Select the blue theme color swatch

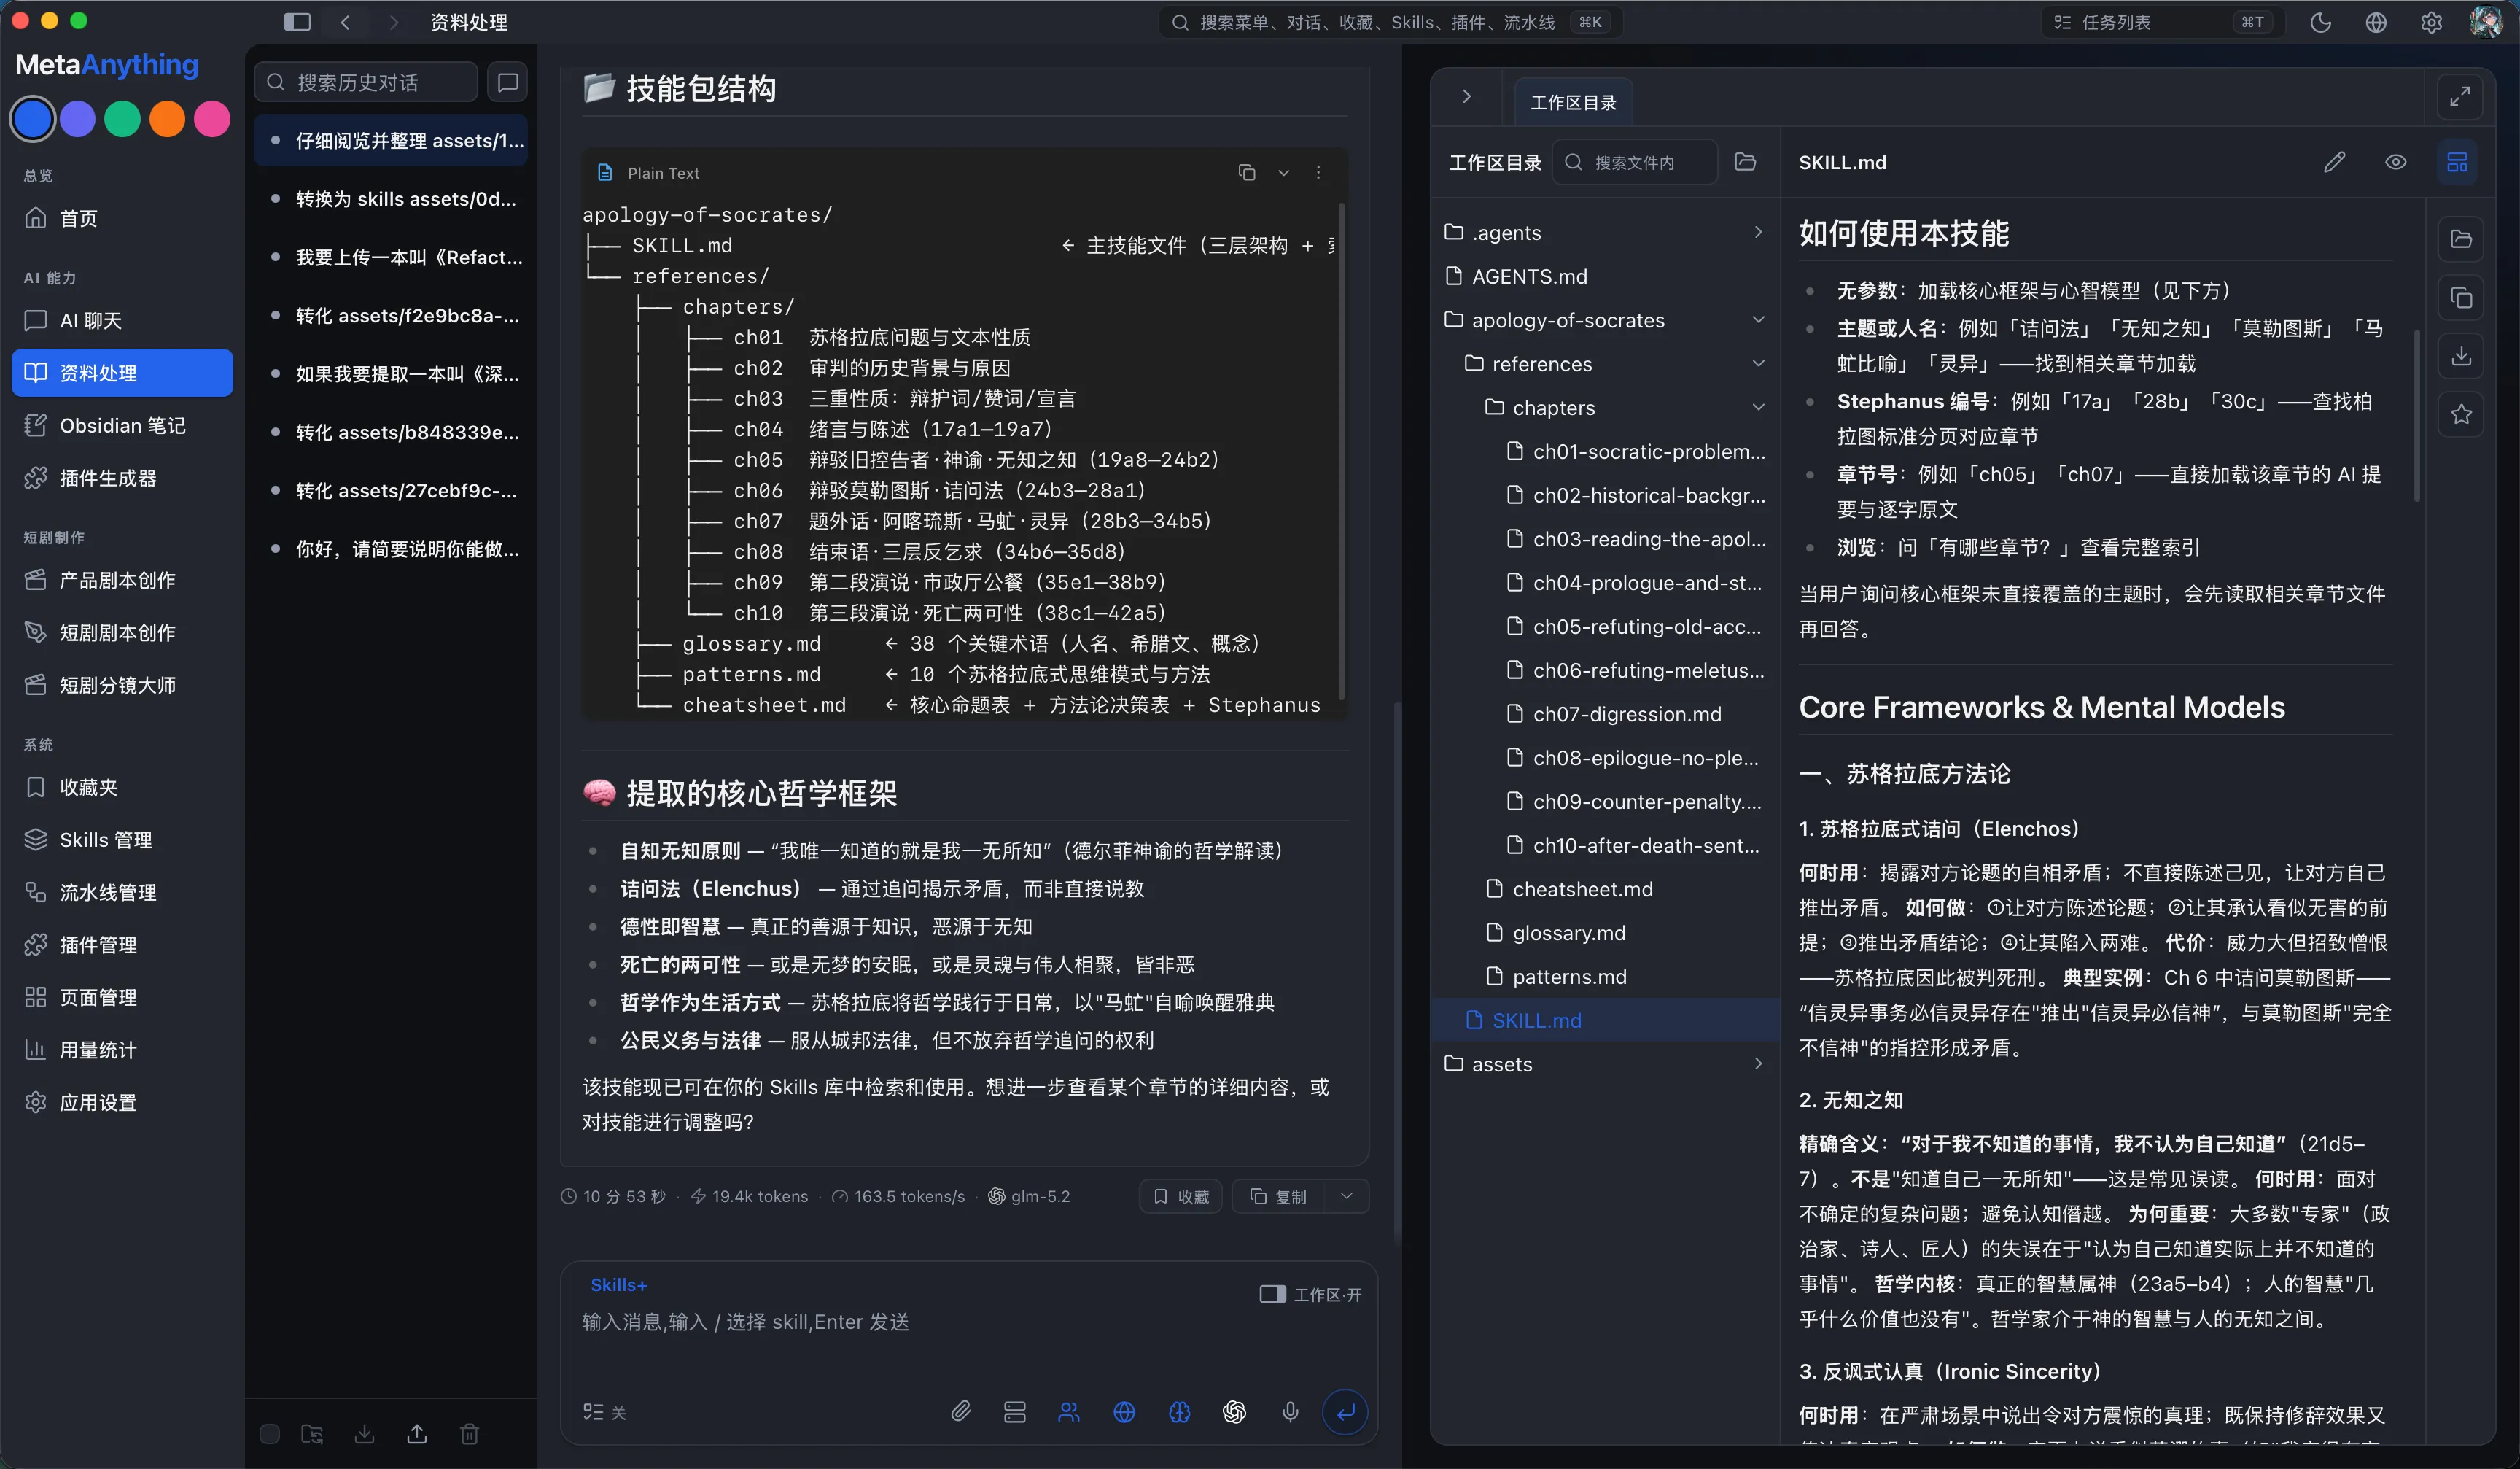33,119
